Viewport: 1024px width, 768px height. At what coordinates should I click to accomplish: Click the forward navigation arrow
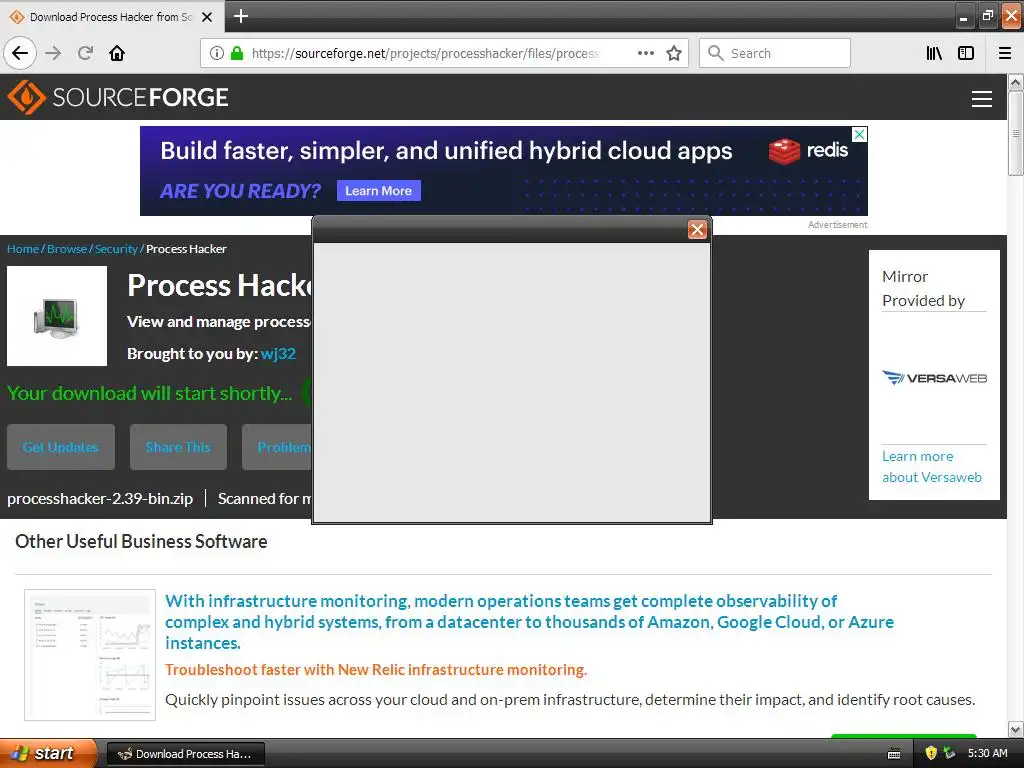[53, 53]
